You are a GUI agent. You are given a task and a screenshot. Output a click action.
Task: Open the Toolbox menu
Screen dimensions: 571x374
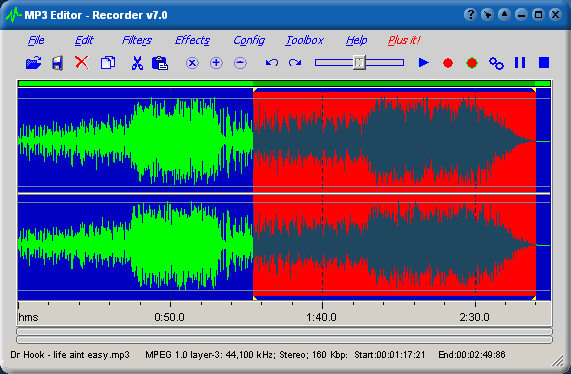point(305,40)
